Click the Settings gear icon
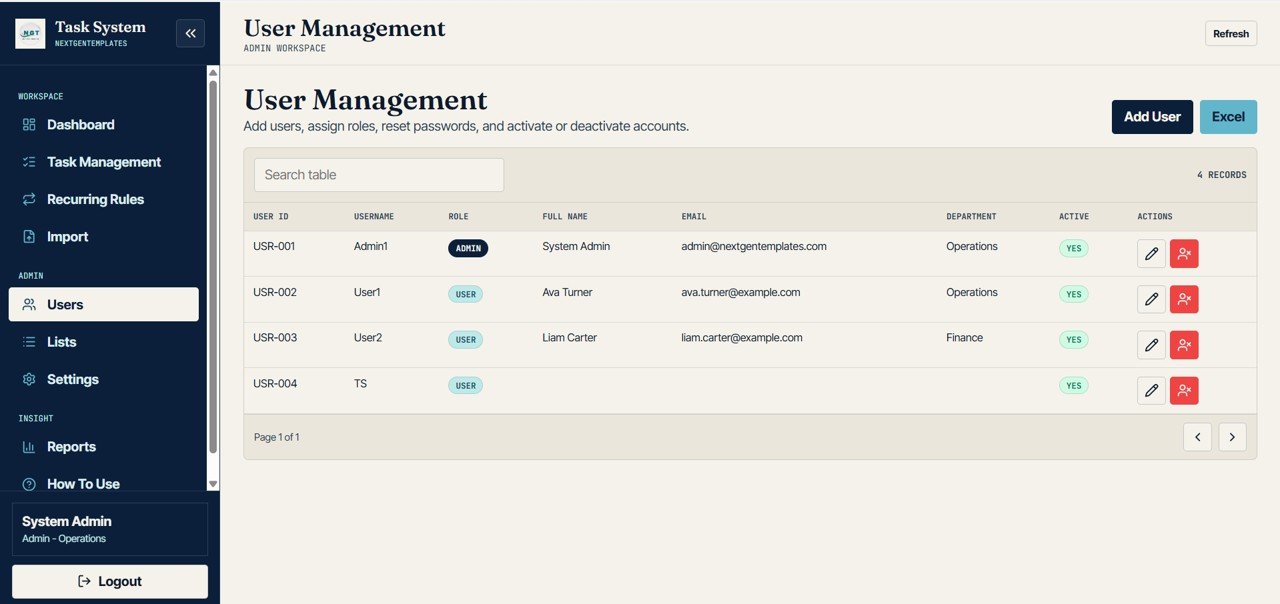Viewport: 1280px width, 604px height. click(x=29, y=379)
